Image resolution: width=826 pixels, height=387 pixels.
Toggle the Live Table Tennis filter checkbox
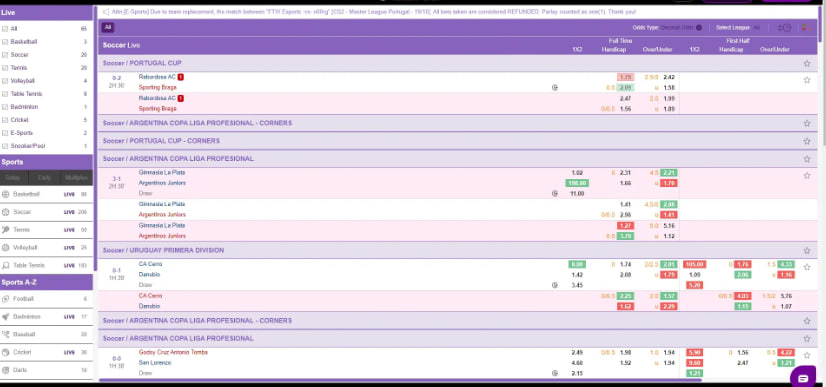coord(5,94)
